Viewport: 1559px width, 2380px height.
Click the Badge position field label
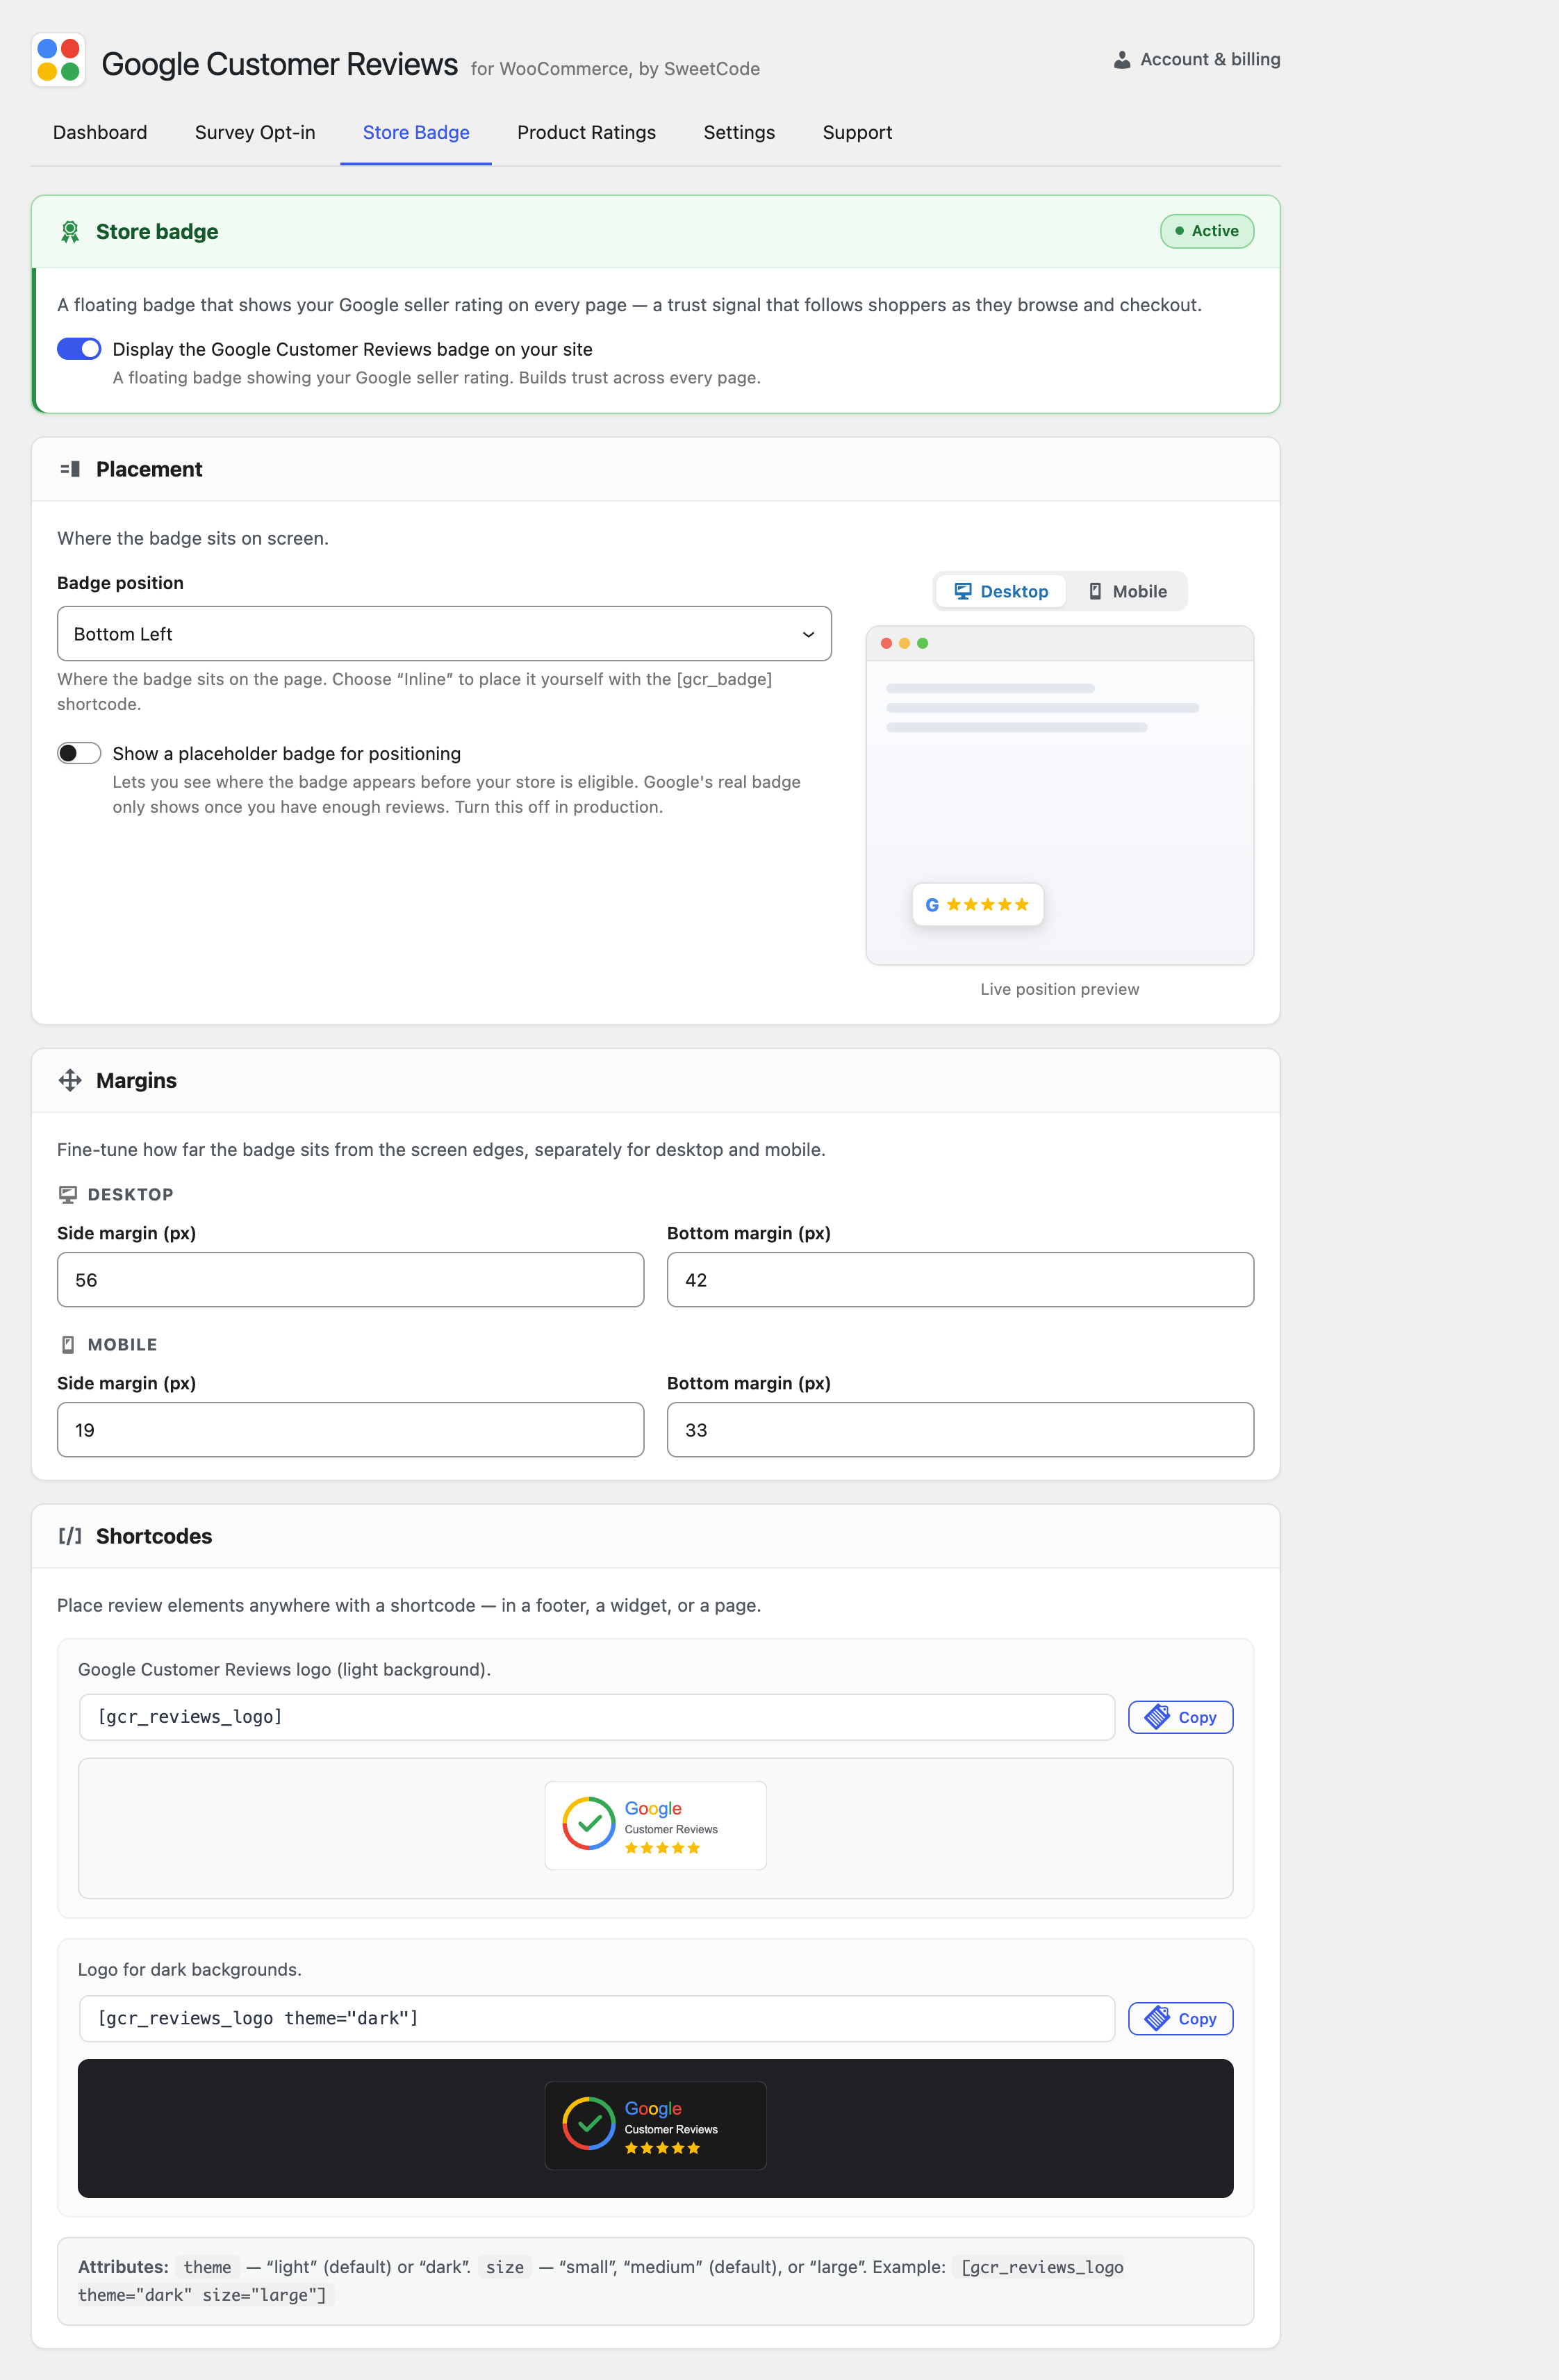(120, 583)
